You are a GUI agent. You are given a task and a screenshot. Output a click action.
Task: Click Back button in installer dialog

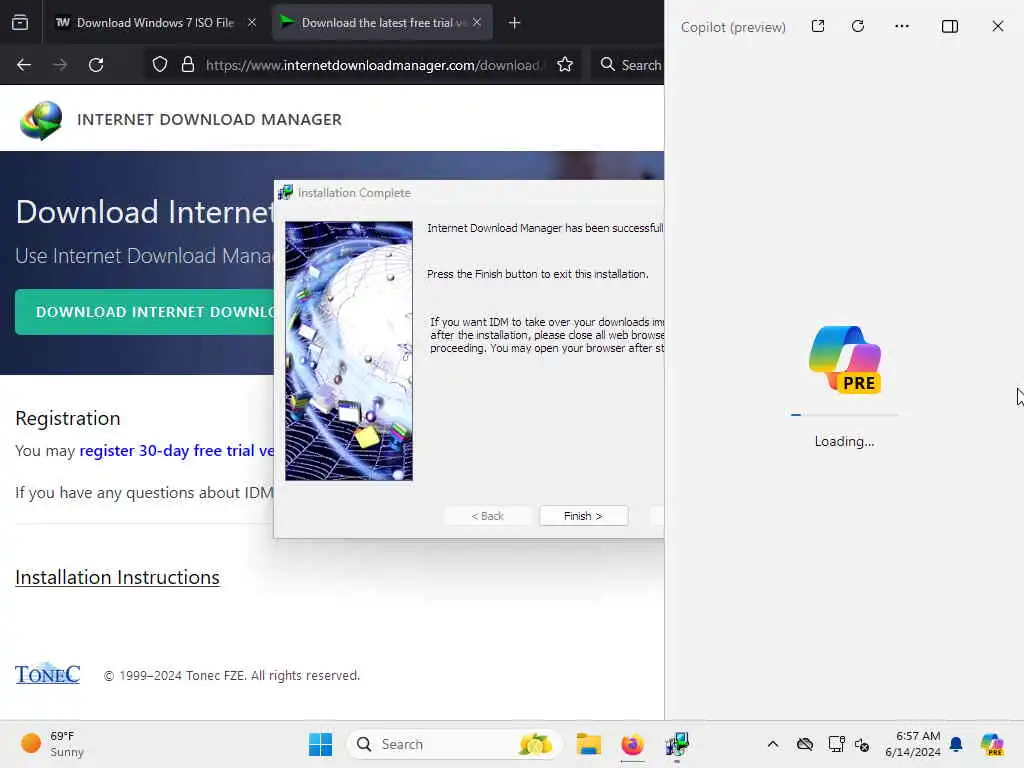[487, 516]
